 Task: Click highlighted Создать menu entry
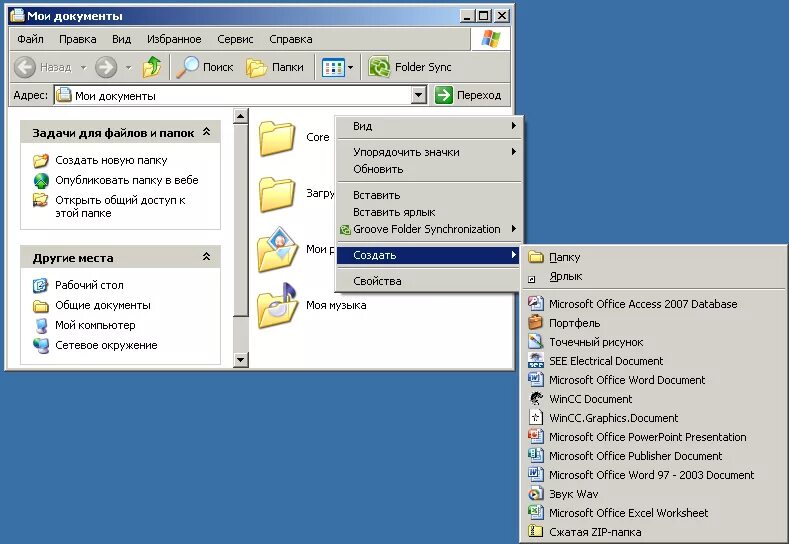[x=428, y=255]
